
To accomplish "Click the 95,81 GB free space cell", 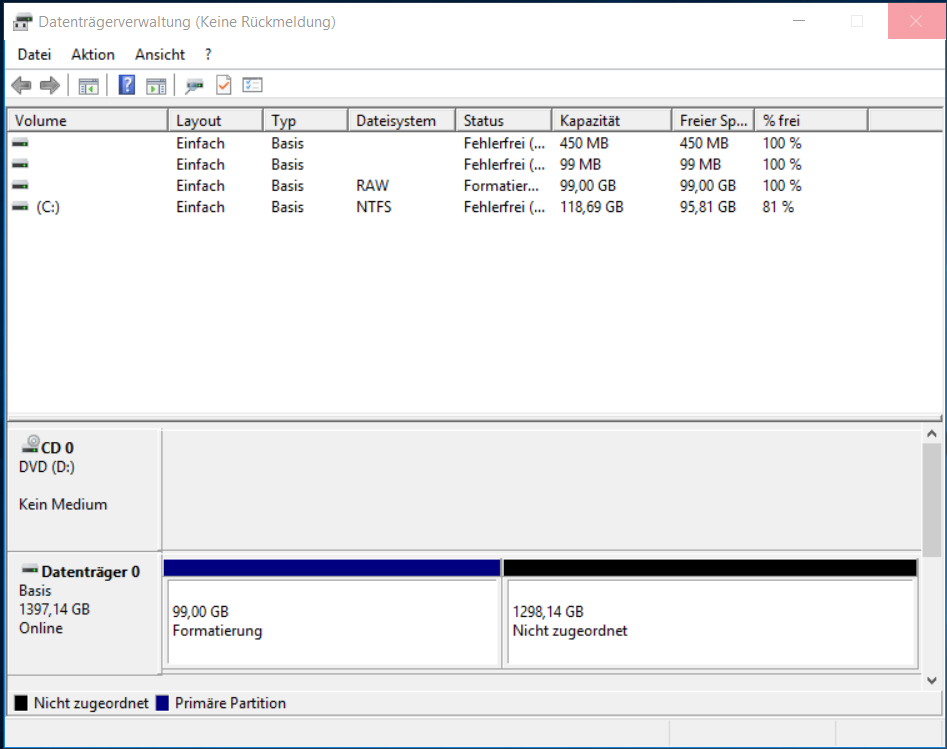I will 708,207.
